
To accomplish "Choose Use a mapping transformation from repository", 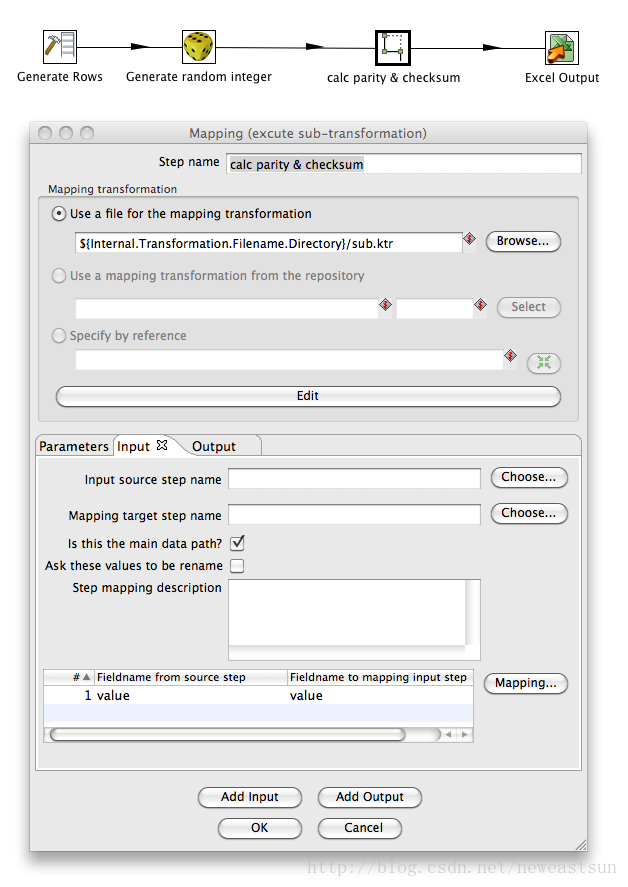I will [58, 276].
